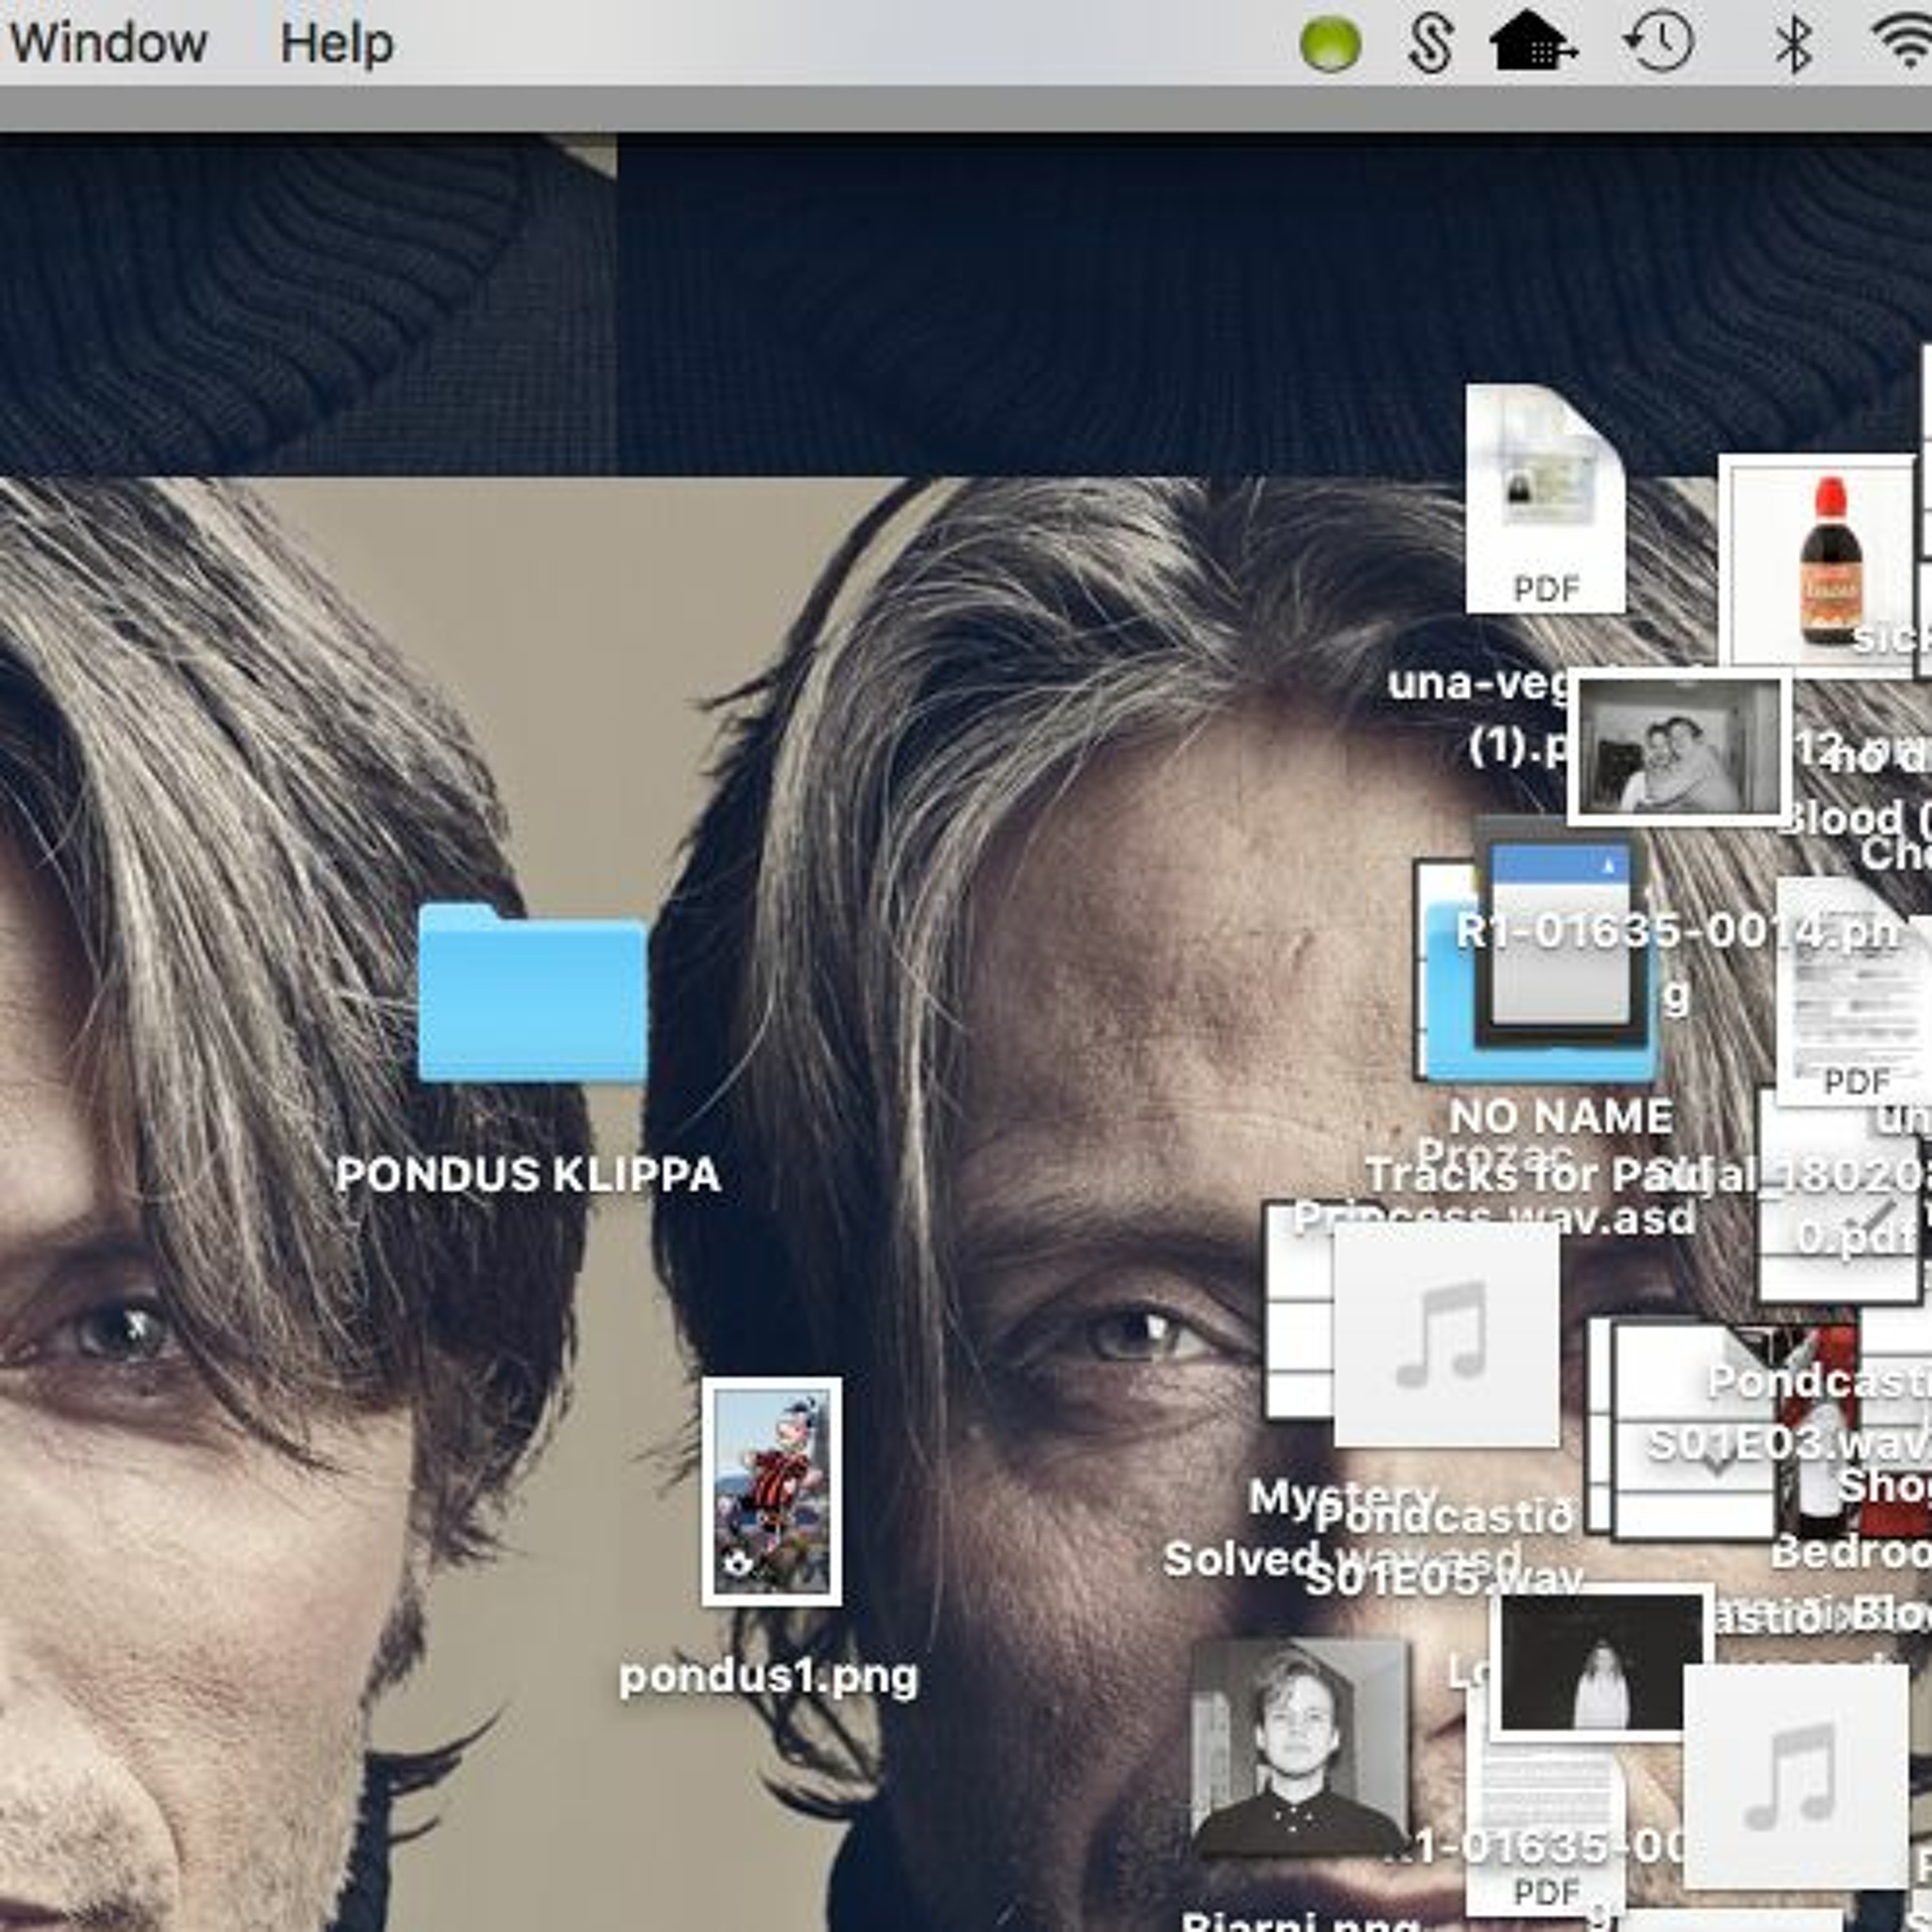Image resolution: width=1932 pixels, height=1932 pixels.
Task: Click the R1-01635-0014 file name label
Action: 1678,963
